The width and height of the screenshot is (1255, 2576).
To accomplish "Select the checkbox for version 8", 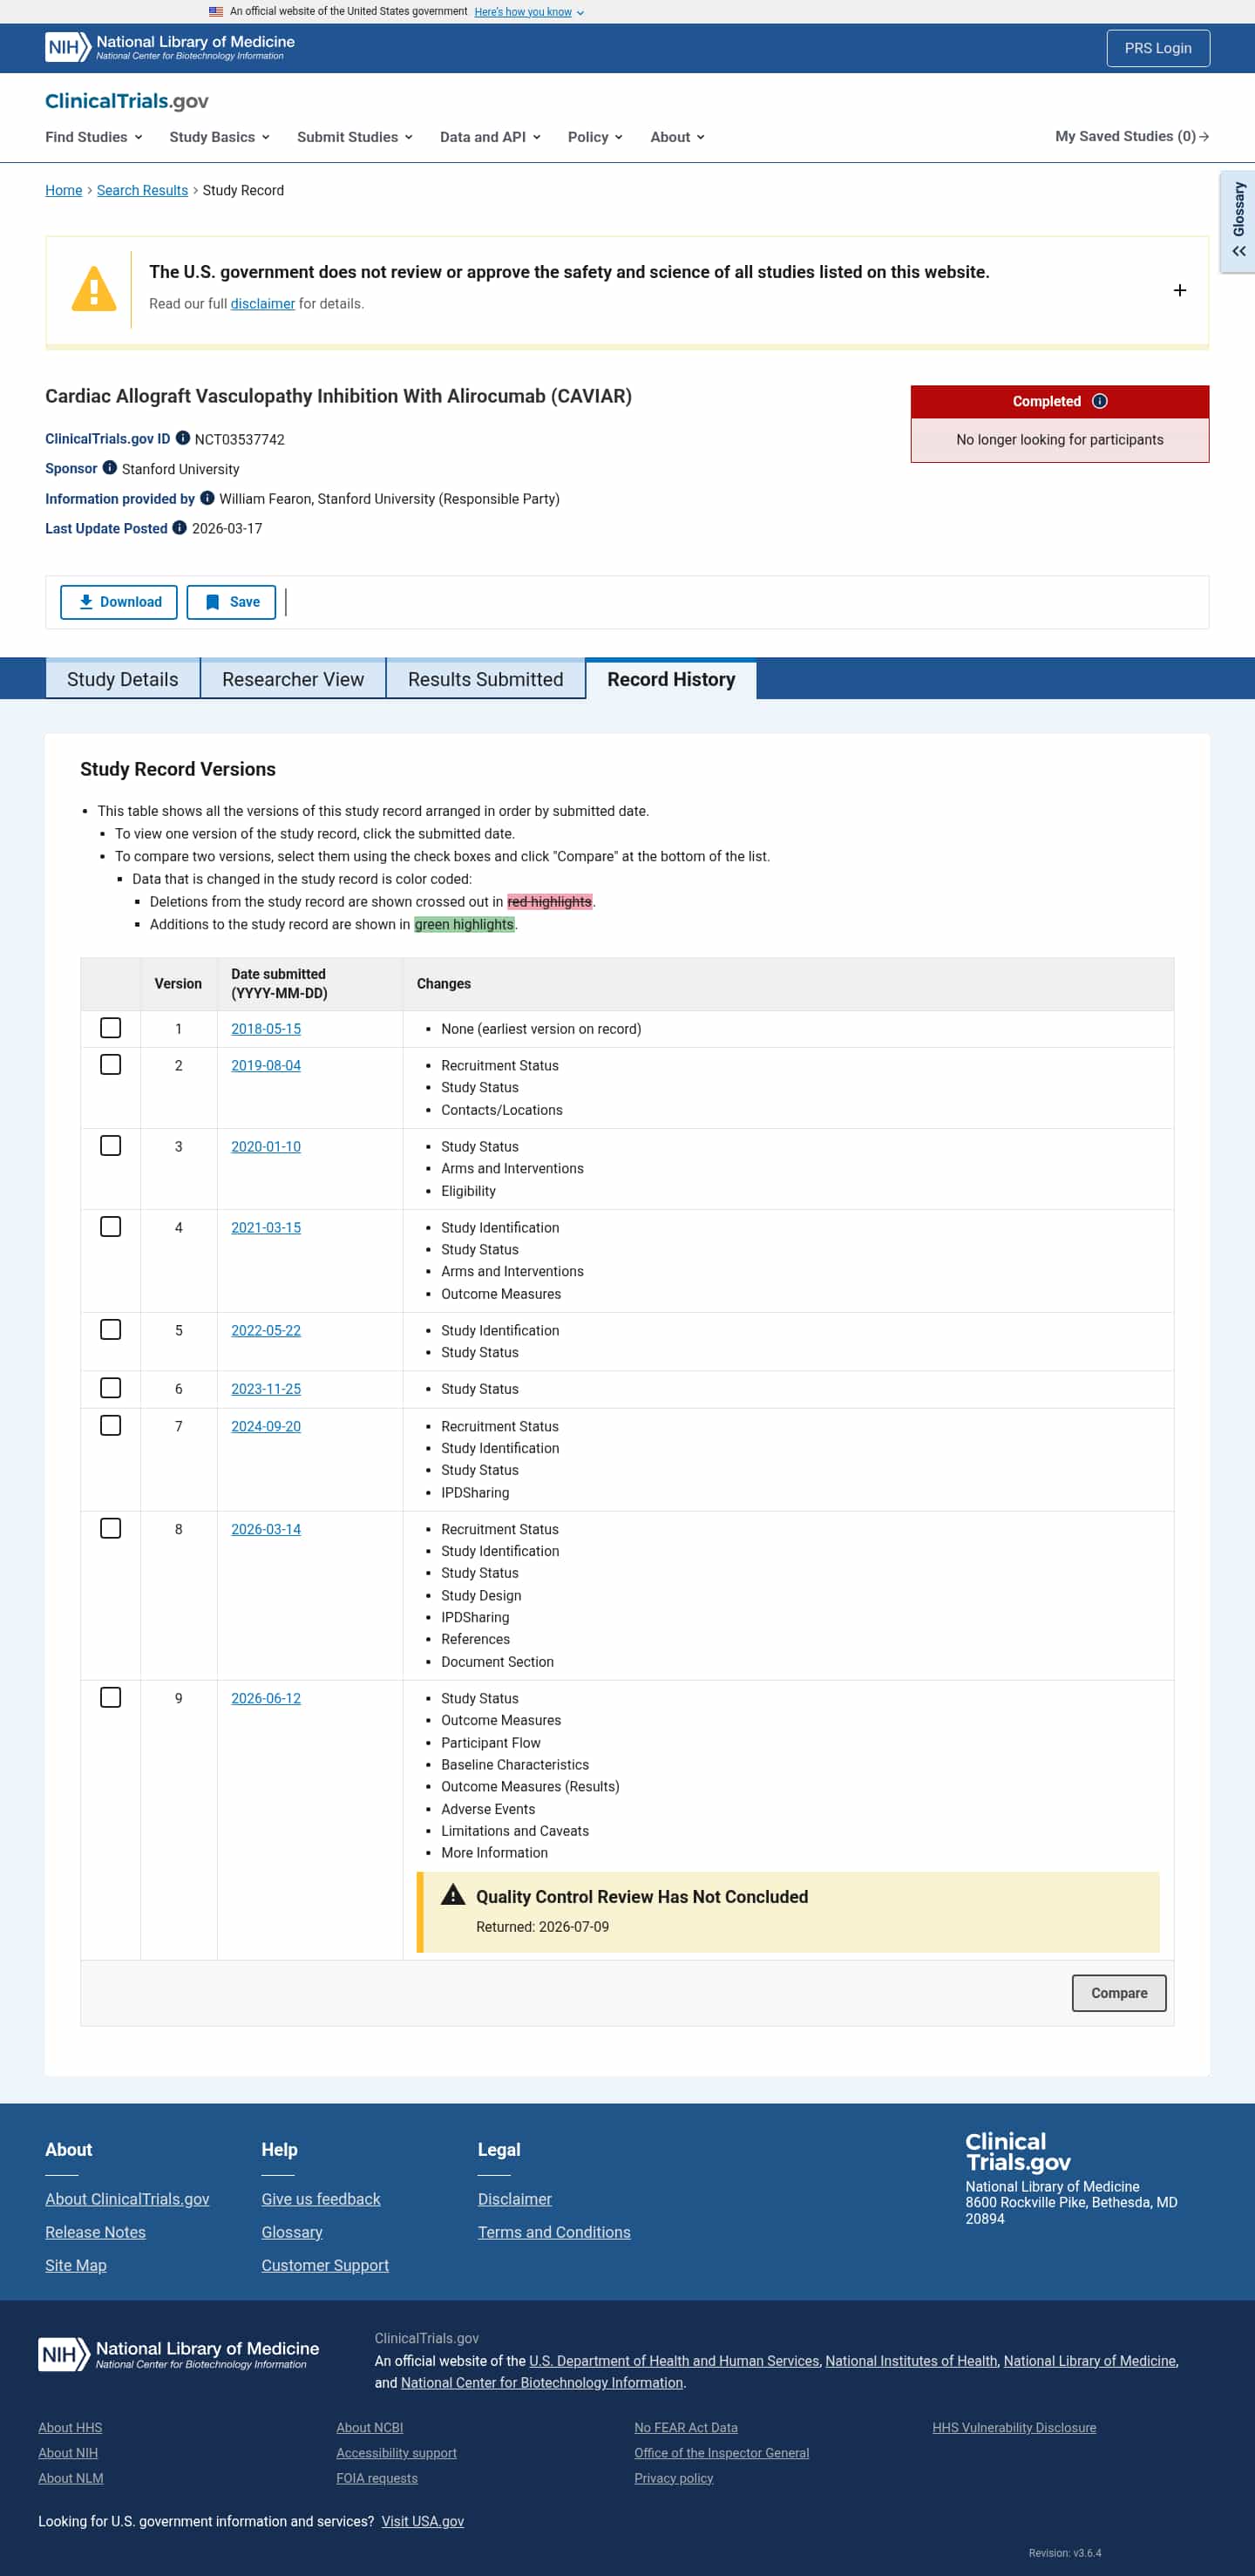I will tap(111, 1529).
